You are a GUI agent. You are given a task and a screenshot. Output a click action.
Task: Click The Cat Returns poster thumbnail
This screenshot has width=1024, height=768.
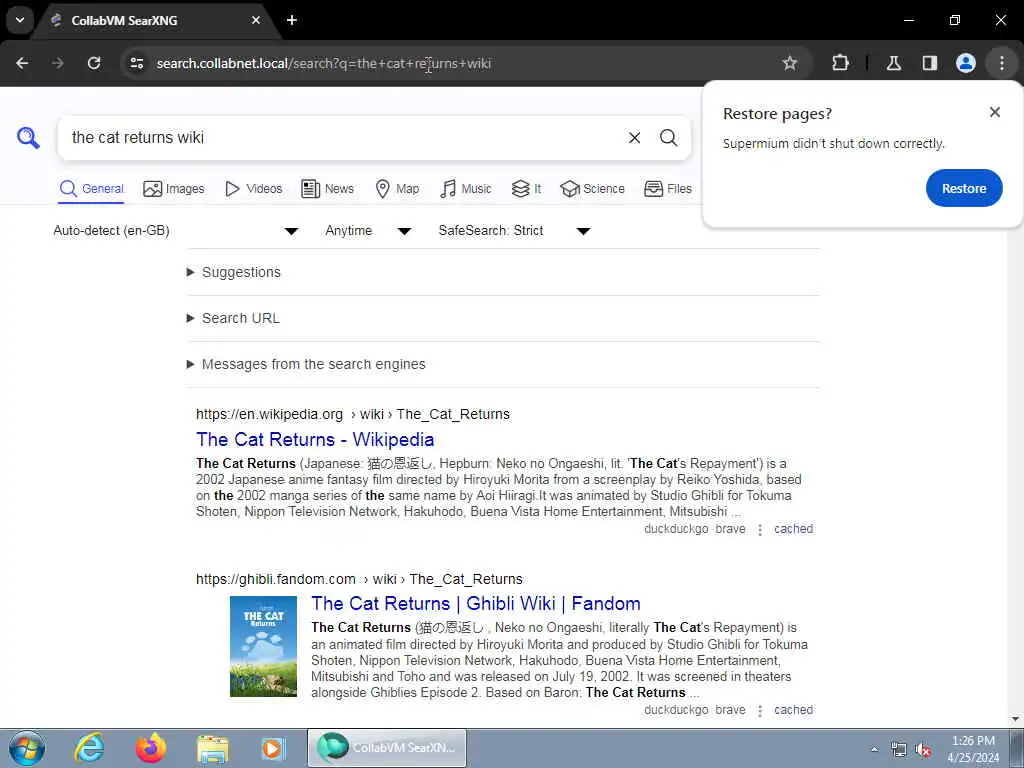[263, 646]
